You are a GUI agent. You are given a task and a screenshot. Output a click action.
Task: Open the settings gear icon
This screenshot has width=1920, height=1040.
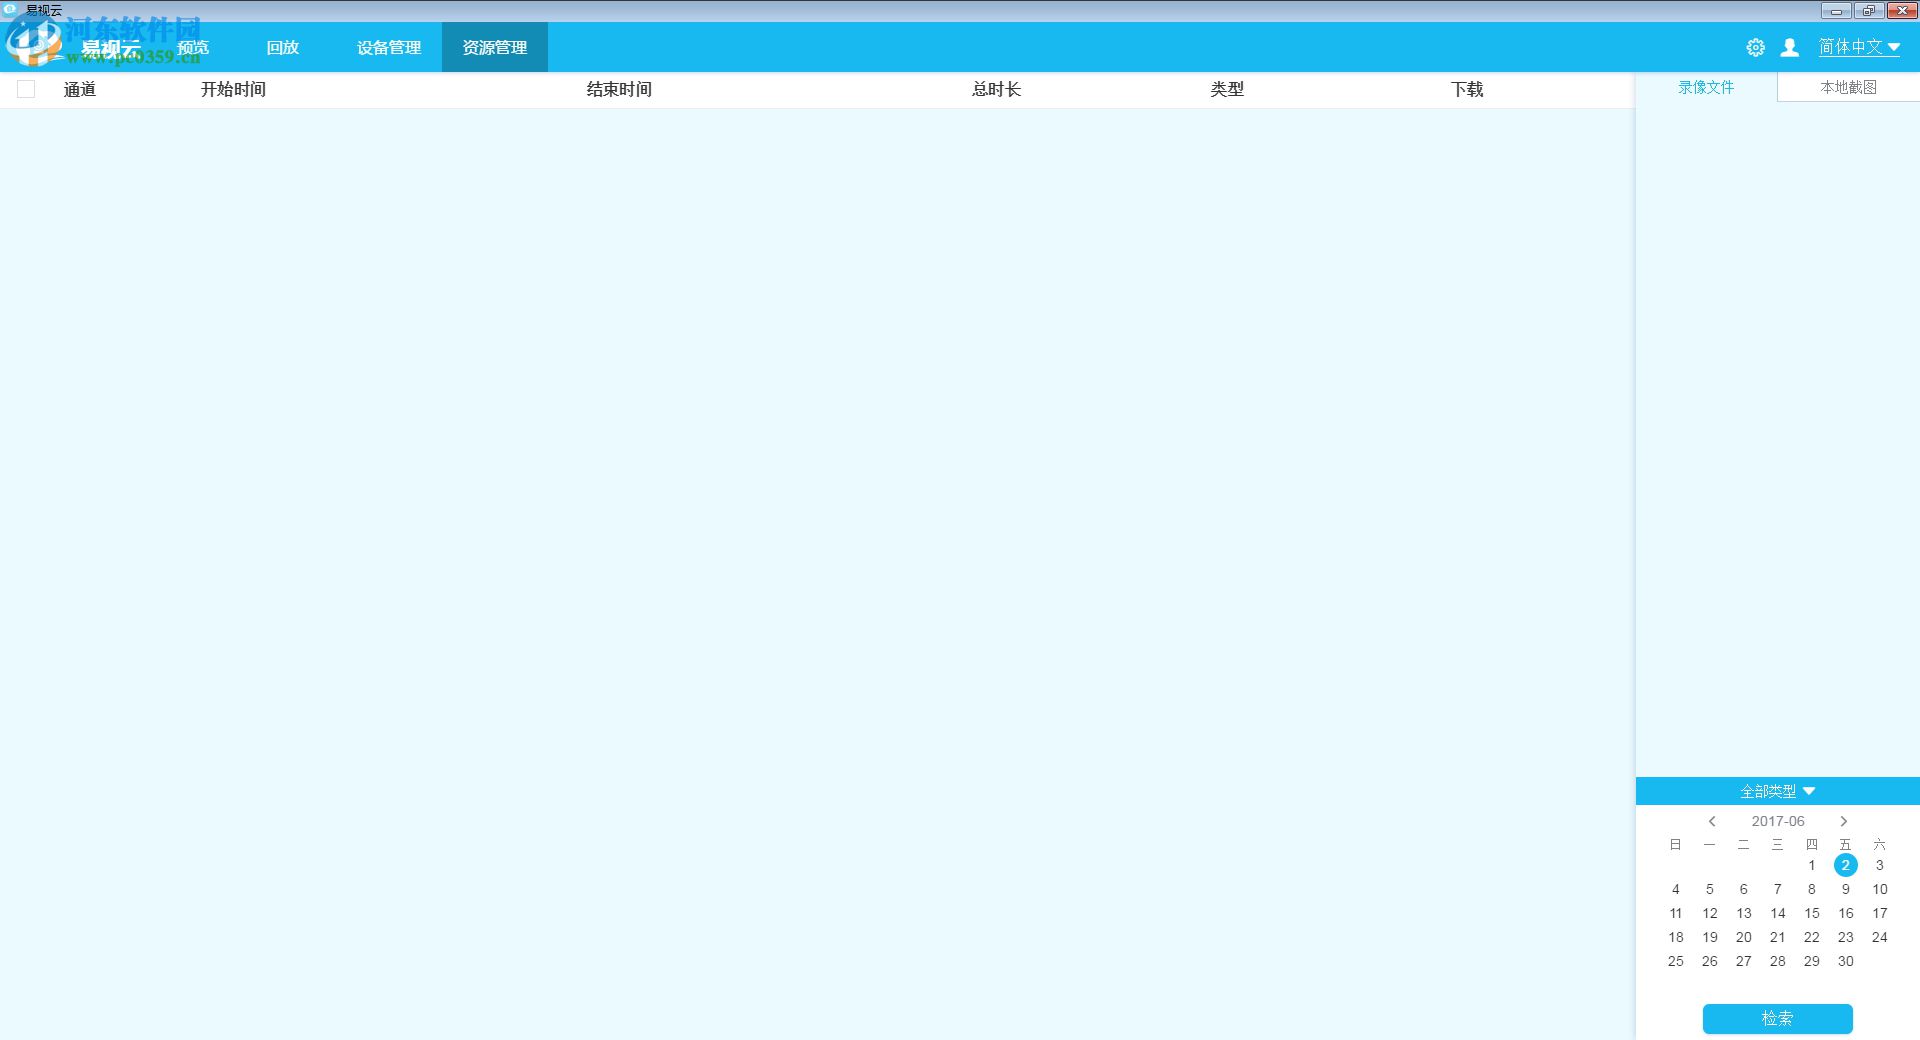pos(1755,47)
